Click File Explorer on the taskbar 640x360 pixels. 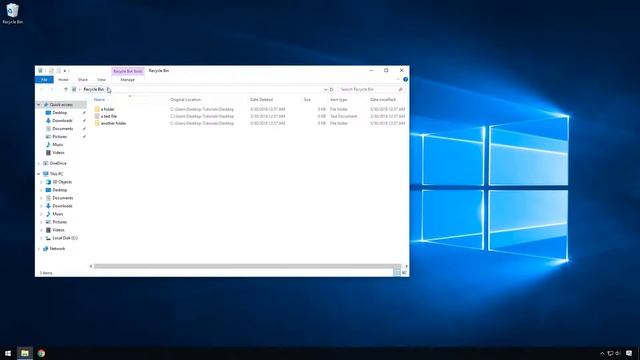click(x=25, y=353)
